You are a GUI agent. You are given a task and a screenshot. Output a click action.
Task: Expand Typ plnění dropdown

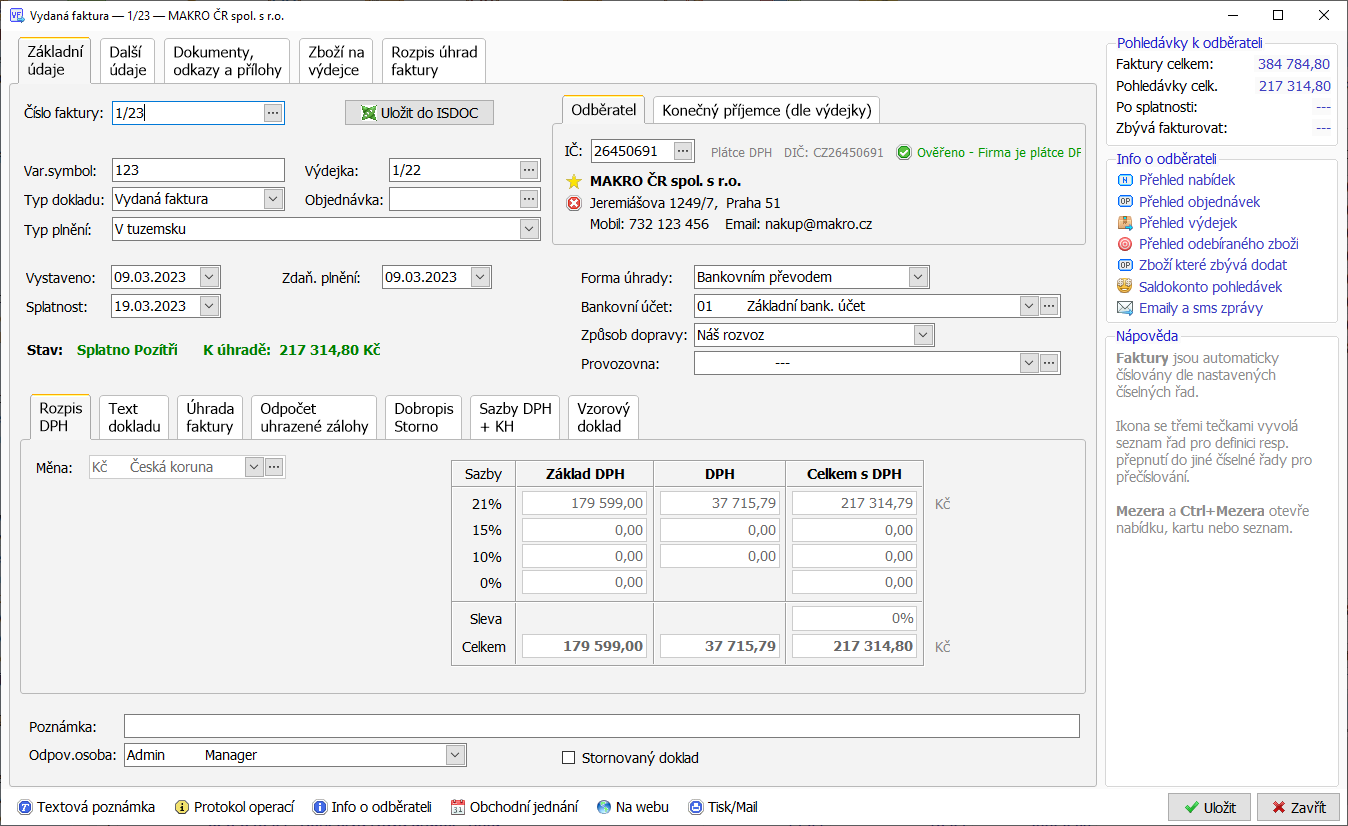[530, 229]
